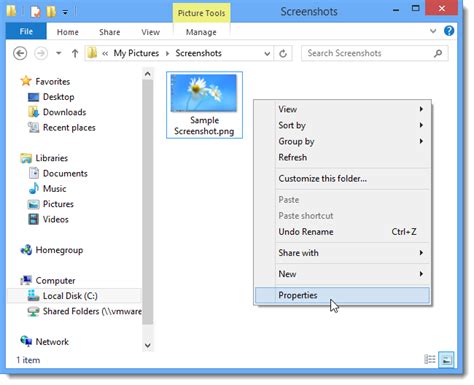Expand the address path arrow after My Pictures
The image size is (474, 385).
(x=167, y=53)
